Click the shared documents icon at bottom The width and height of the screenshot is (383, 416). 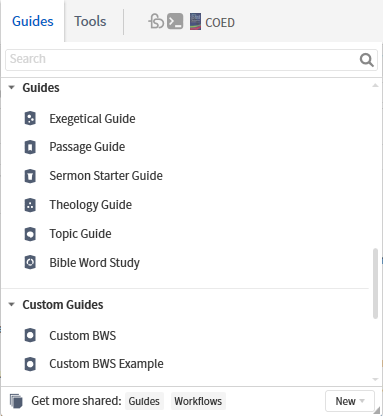click(x=16, y=401)
